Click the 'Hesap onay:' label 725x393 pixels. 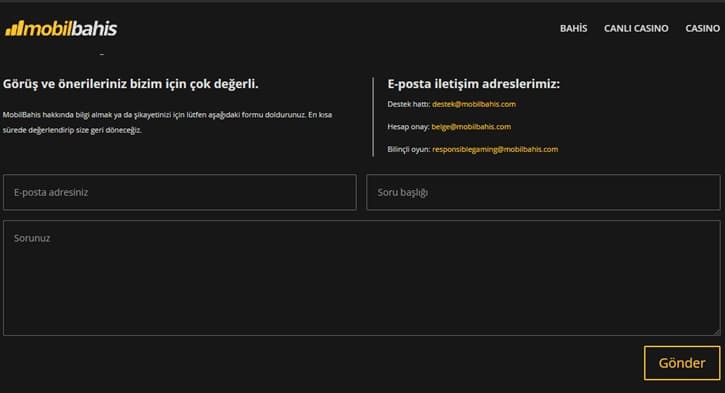tap(408, 127)
